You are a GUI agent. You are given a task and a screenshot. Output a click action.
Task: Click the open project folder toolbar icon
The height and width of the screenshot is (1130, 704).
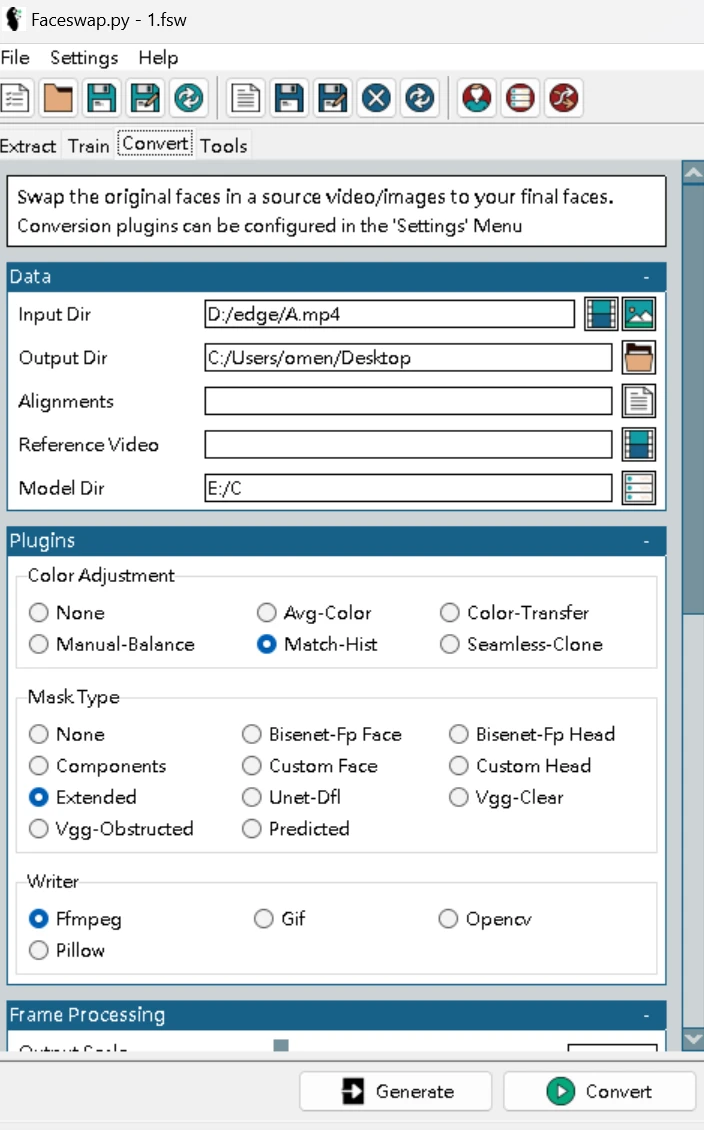58,97
